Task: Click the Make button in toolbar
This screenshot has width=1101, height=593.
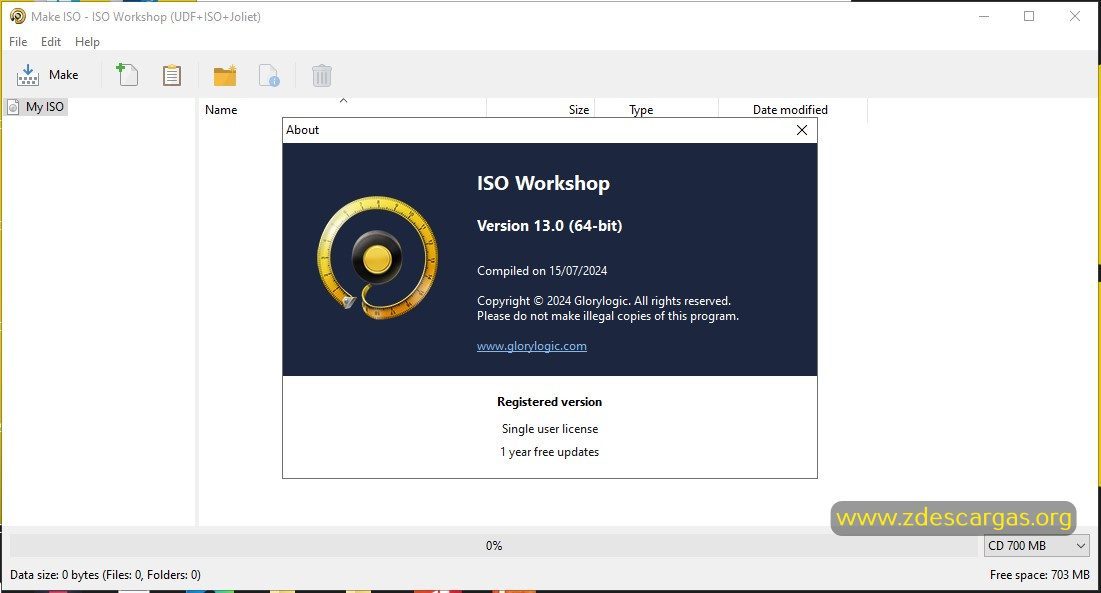Action: point(48,74)
